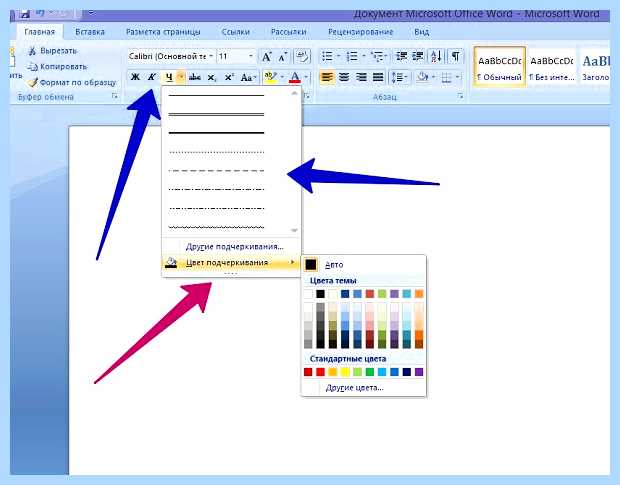
Task: Open font size combo box 11
Action: tap(236, 57)
